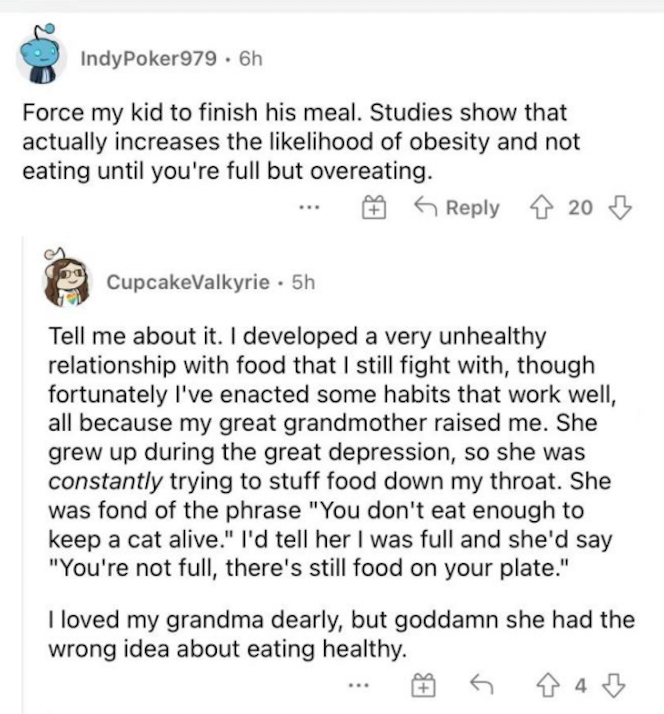Screen dimensions: 664x714
Task: Give award to IndyPoker979's comment
Action: 374,208
